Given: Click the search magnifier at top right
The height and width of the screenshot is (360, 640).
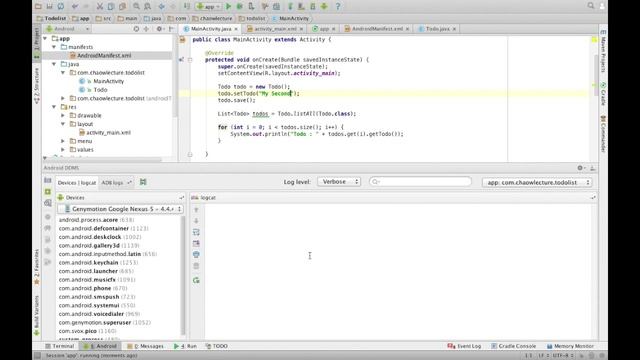Looking at the screenshot, I should coord(591,6).
